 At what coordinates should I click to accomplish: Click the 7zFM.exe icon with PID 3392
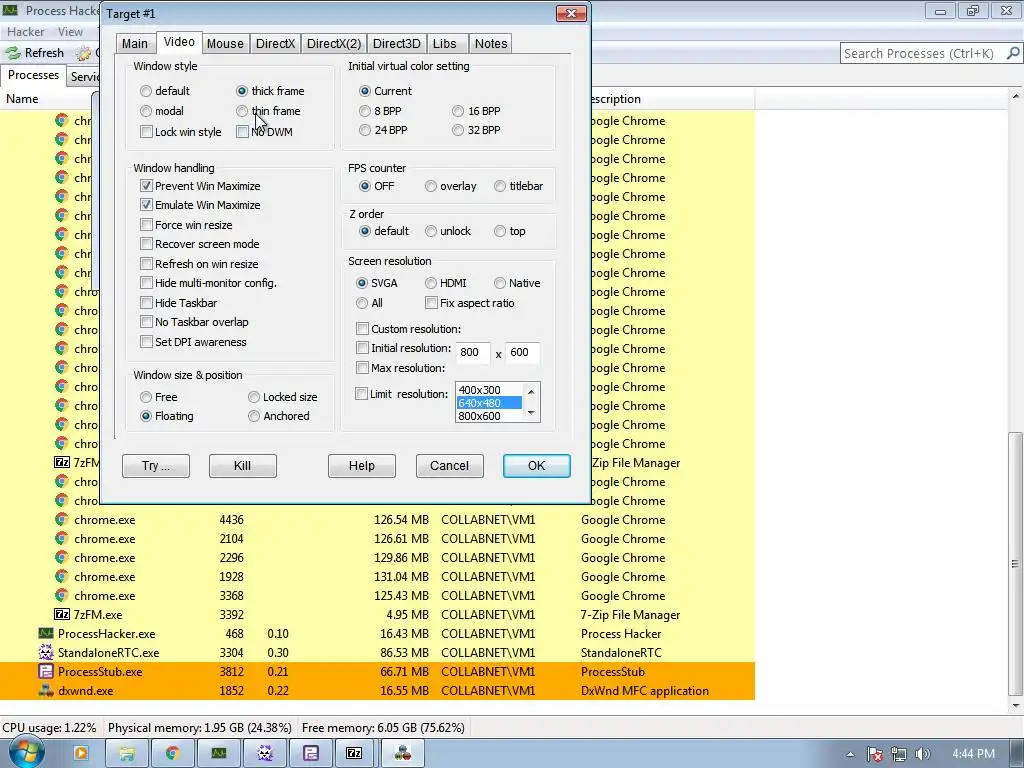[62, 615]
